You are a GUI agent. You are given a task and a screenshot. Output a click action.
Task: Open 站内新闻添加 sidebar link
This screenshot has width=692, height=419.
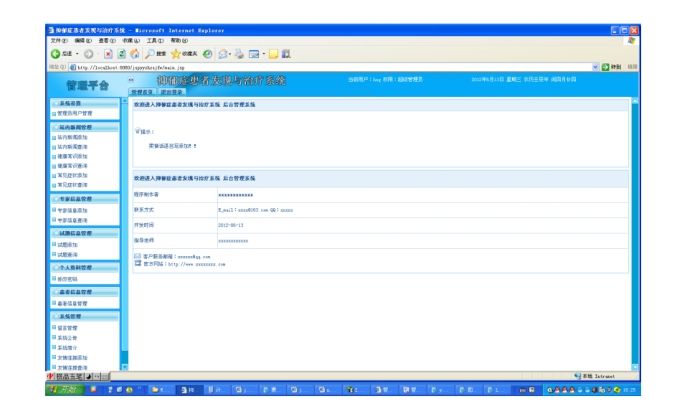pyautogui.click(x=72, y=137)
